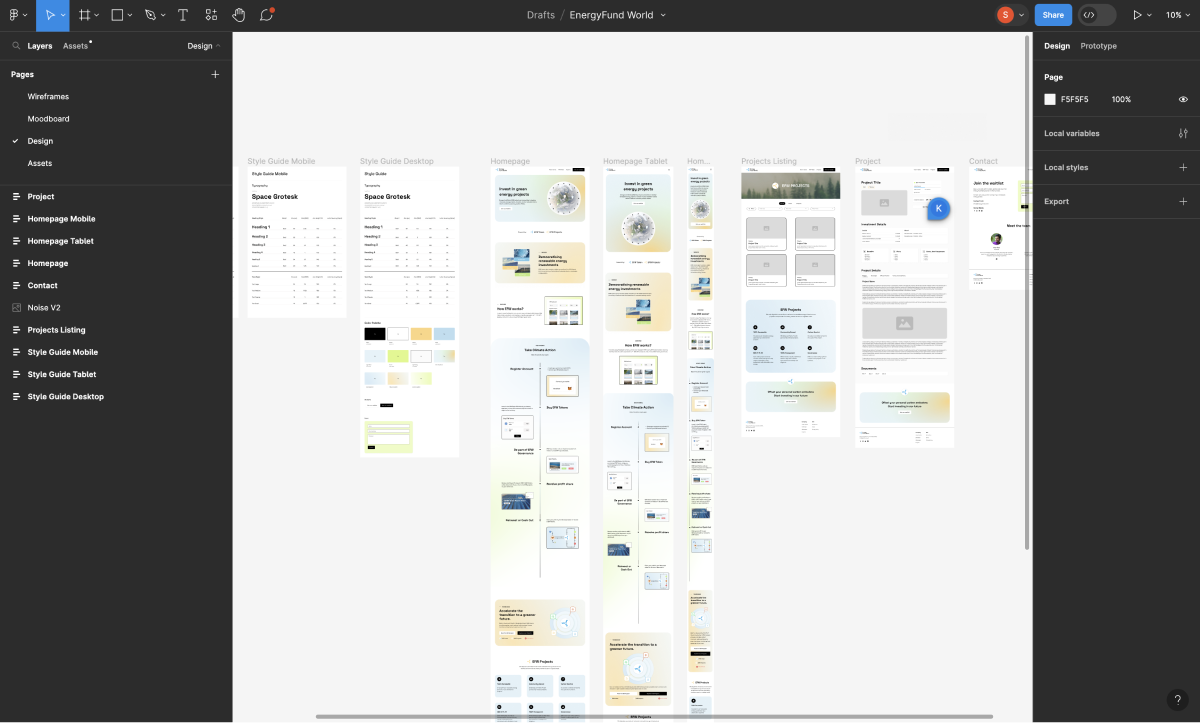Select the Frame tool
The width and height of the screenshot is (1200, 723).
pos(85,15)
